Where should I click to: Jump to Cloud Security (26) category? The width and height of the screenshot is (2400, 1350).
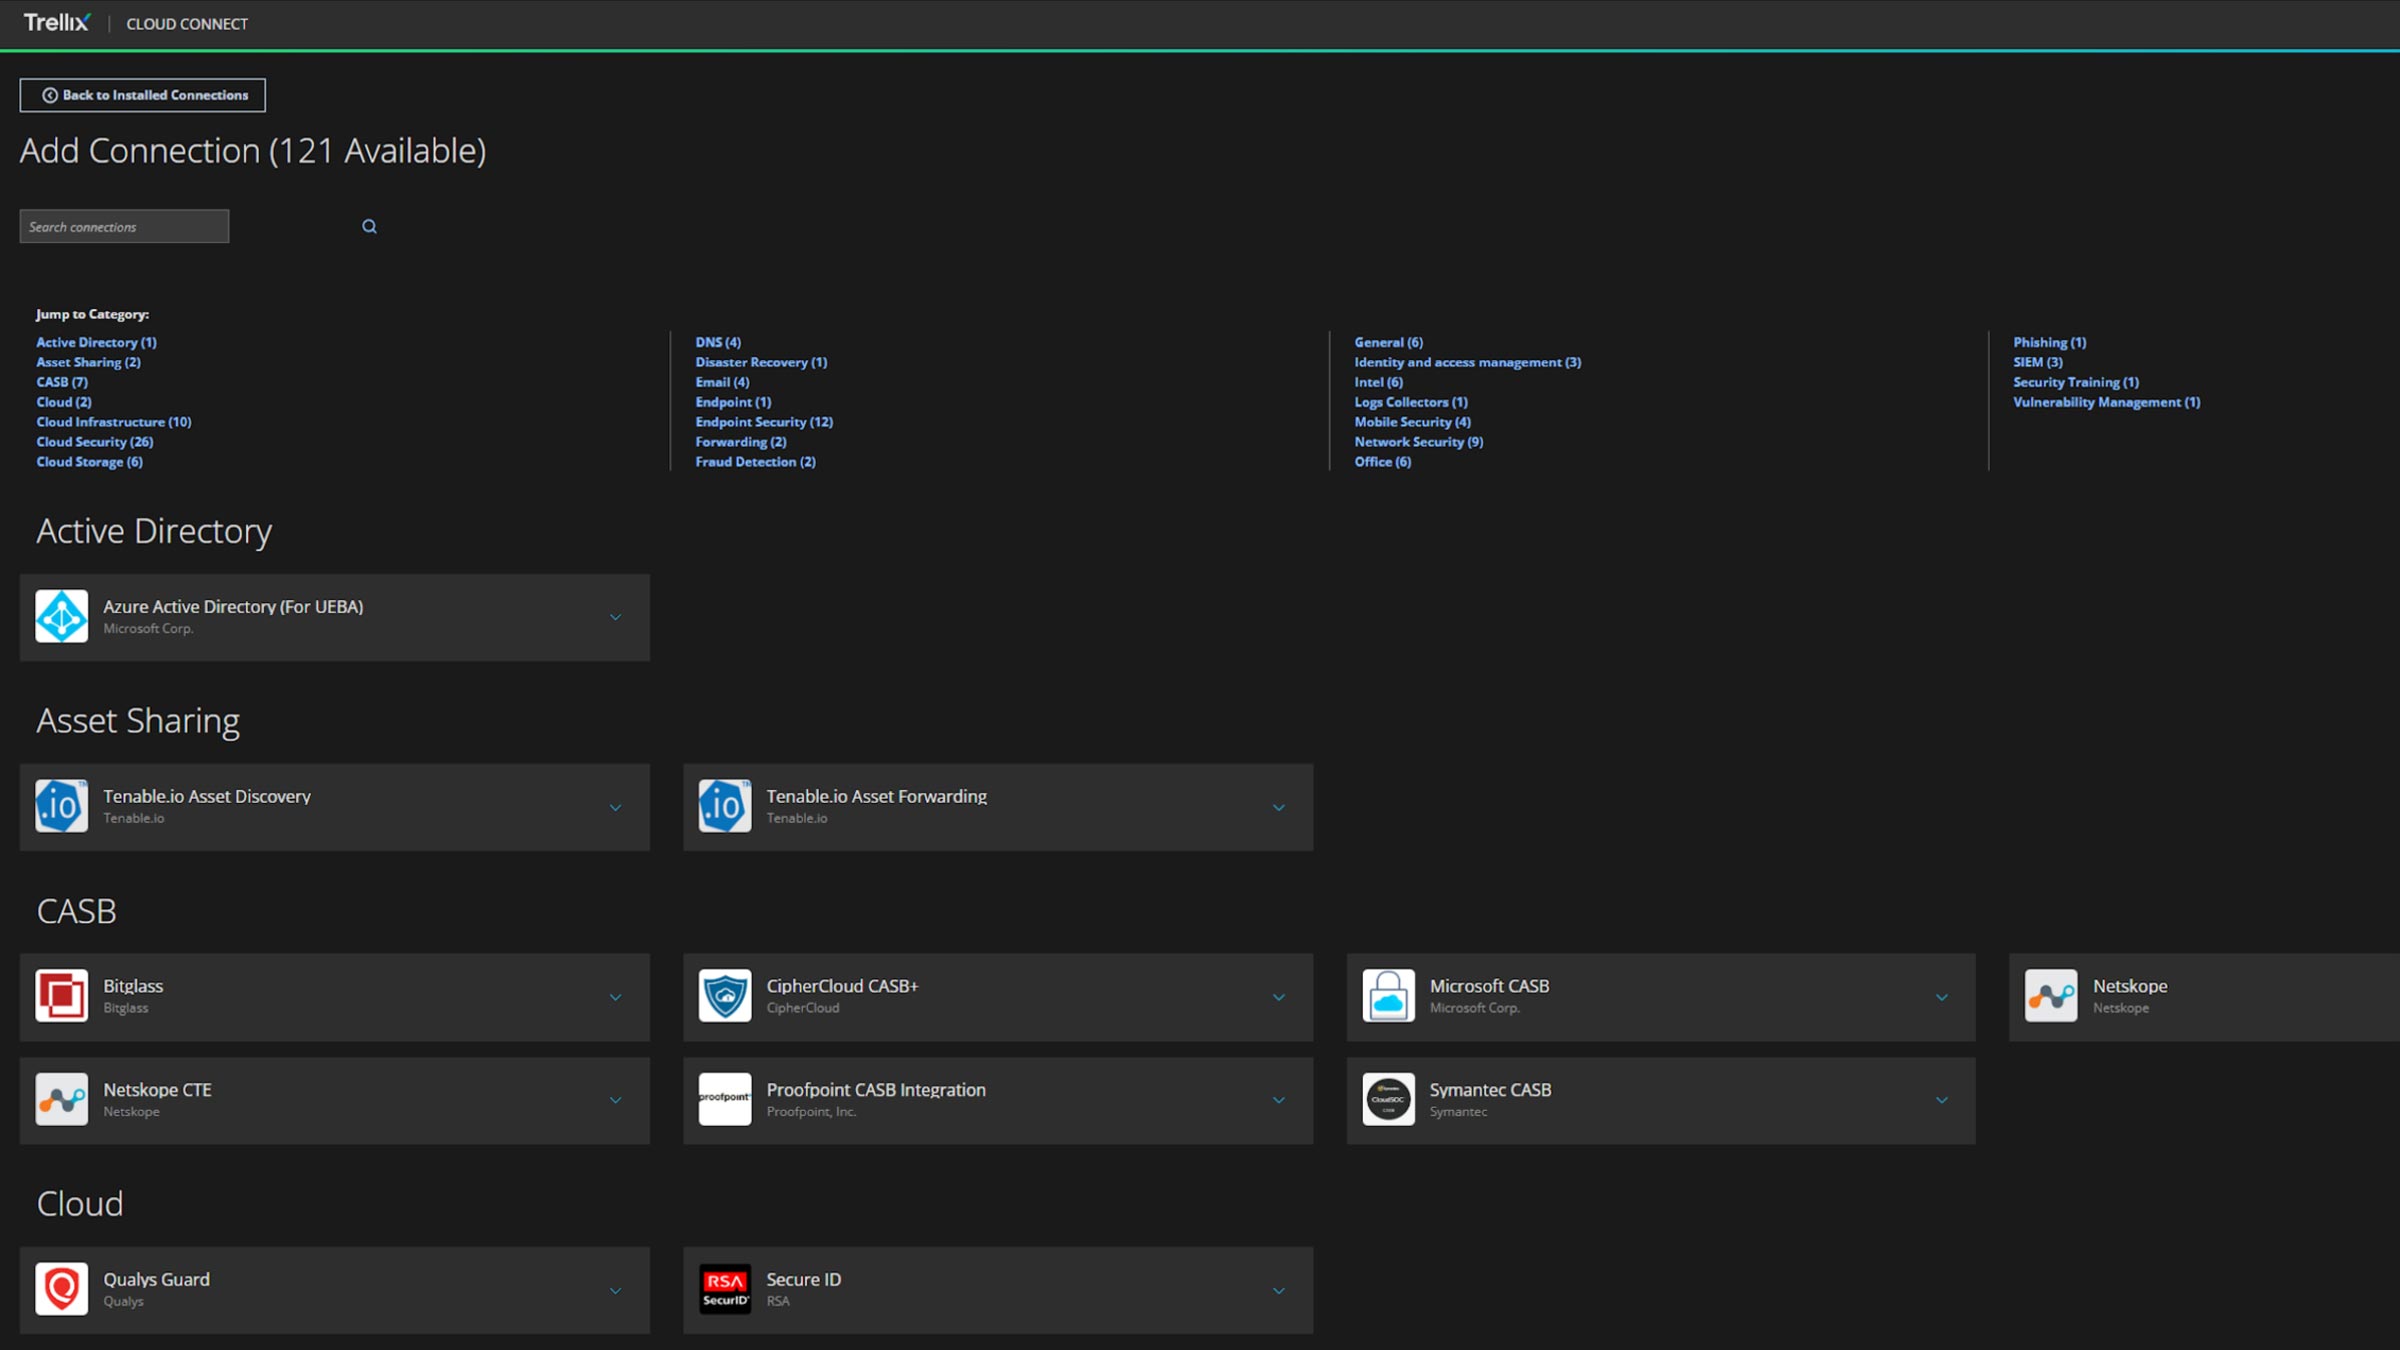coord(95,442)
